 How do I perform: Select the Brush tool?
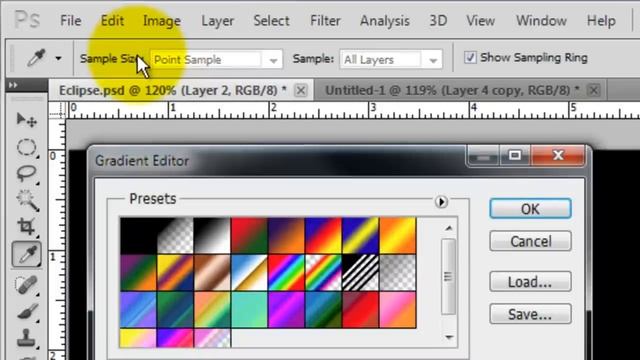point(27,312)
